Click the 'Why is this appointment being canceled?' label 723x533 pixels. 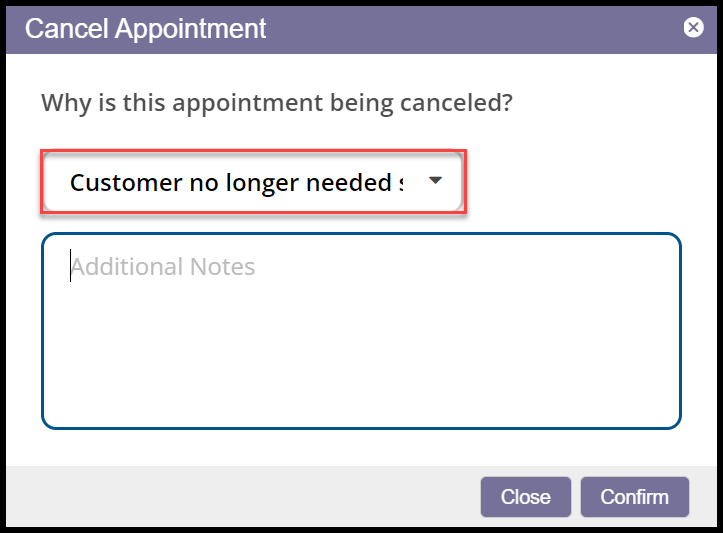276,103
